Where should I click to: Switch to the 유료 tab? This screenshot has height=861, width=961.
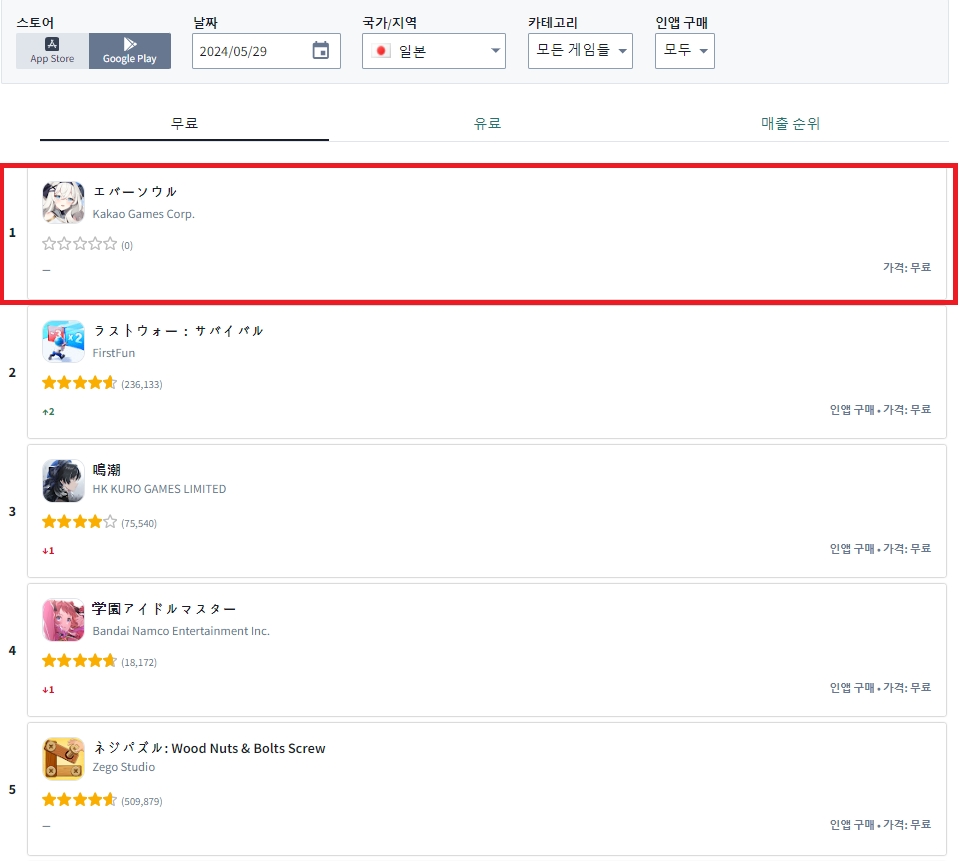click(487, 123)
